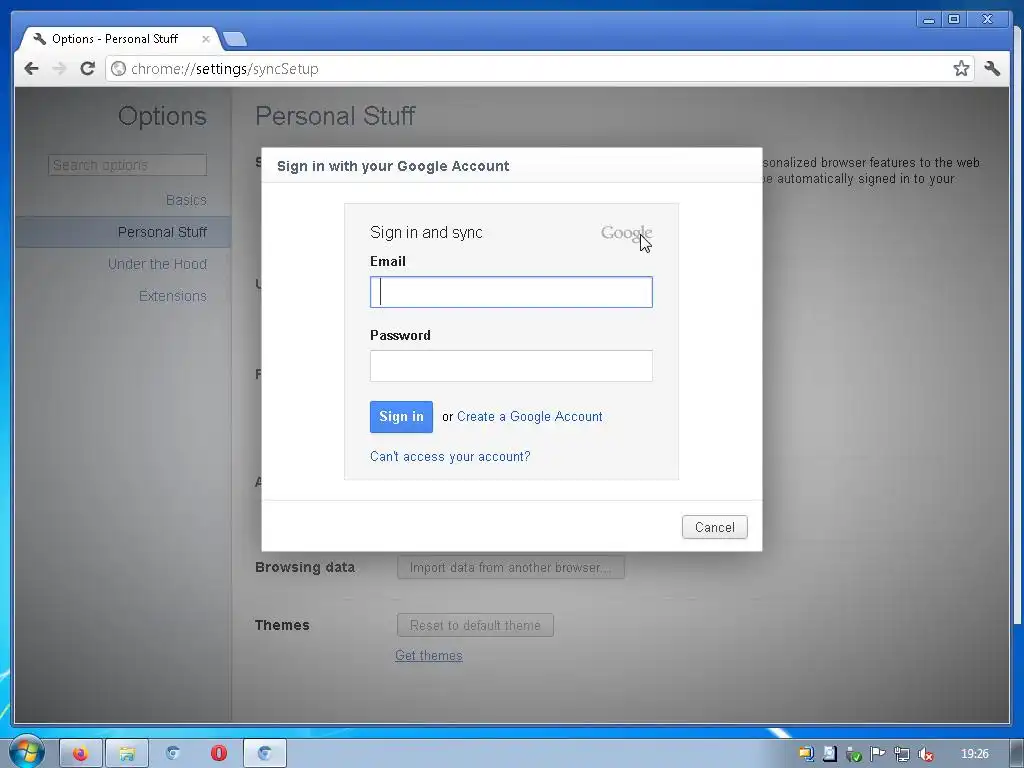Reload the page with the refresh icon
The height and width of the screenshot is (768, 1024).
pyautogui.click(x=88, y=69)
